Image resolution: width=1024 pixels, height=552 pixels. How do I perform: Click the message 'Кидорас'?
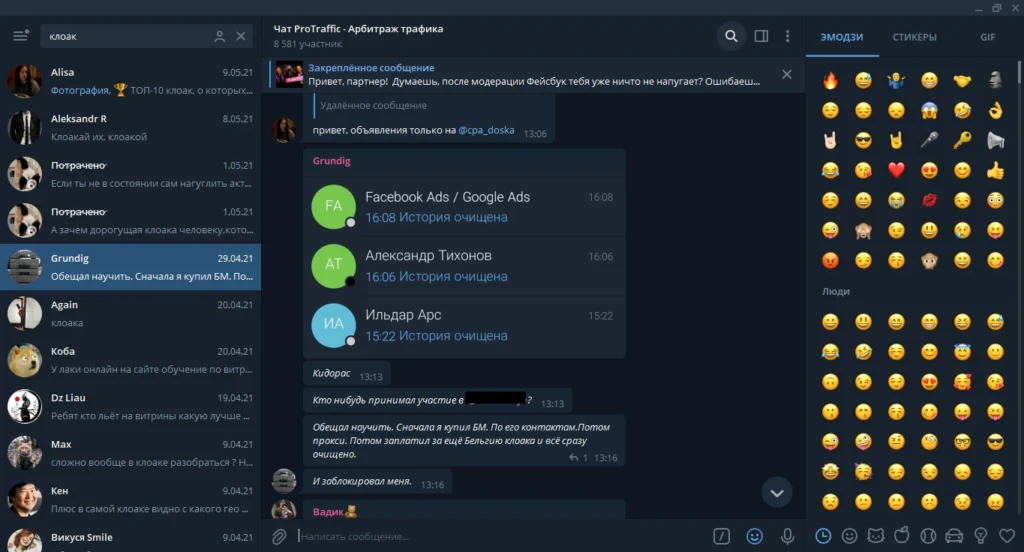point(347,374)
